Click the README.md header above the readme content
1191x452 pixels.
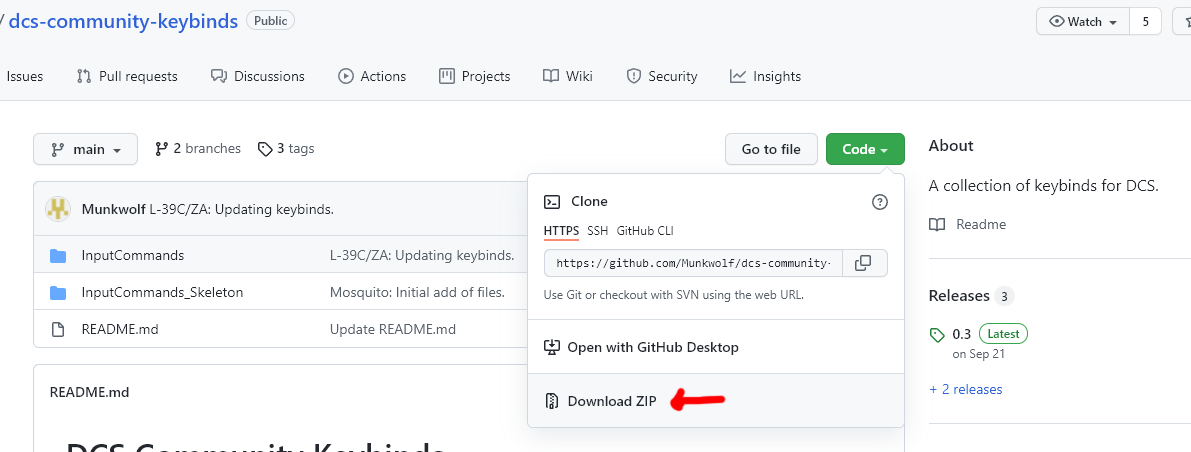coord(90,392)
